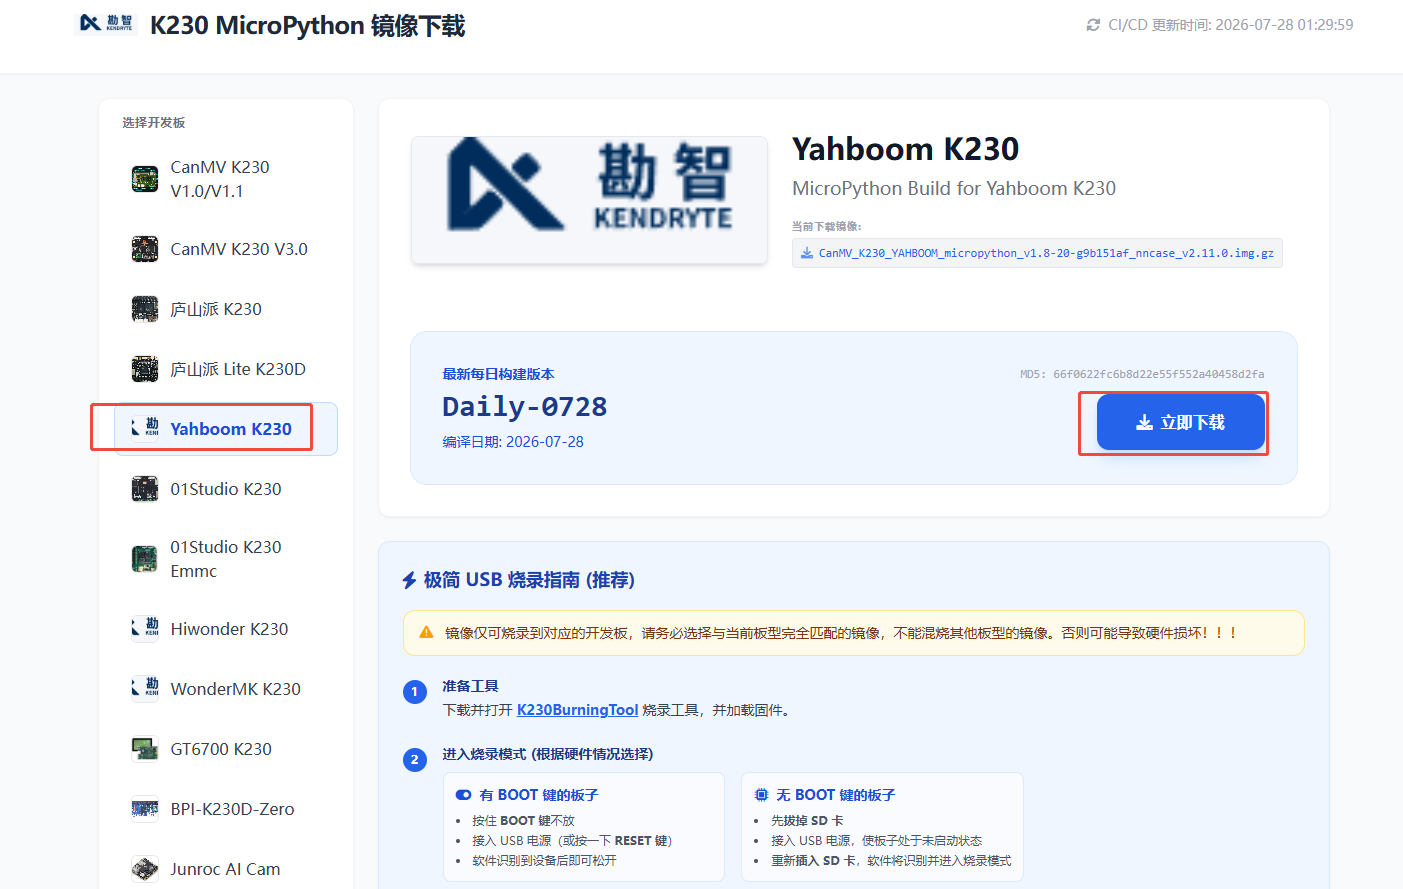The width and height of the screenshot is (1403, 889).
Task: Click the 重新插入 SD 卡 instruction line
Action: [891, 861]
